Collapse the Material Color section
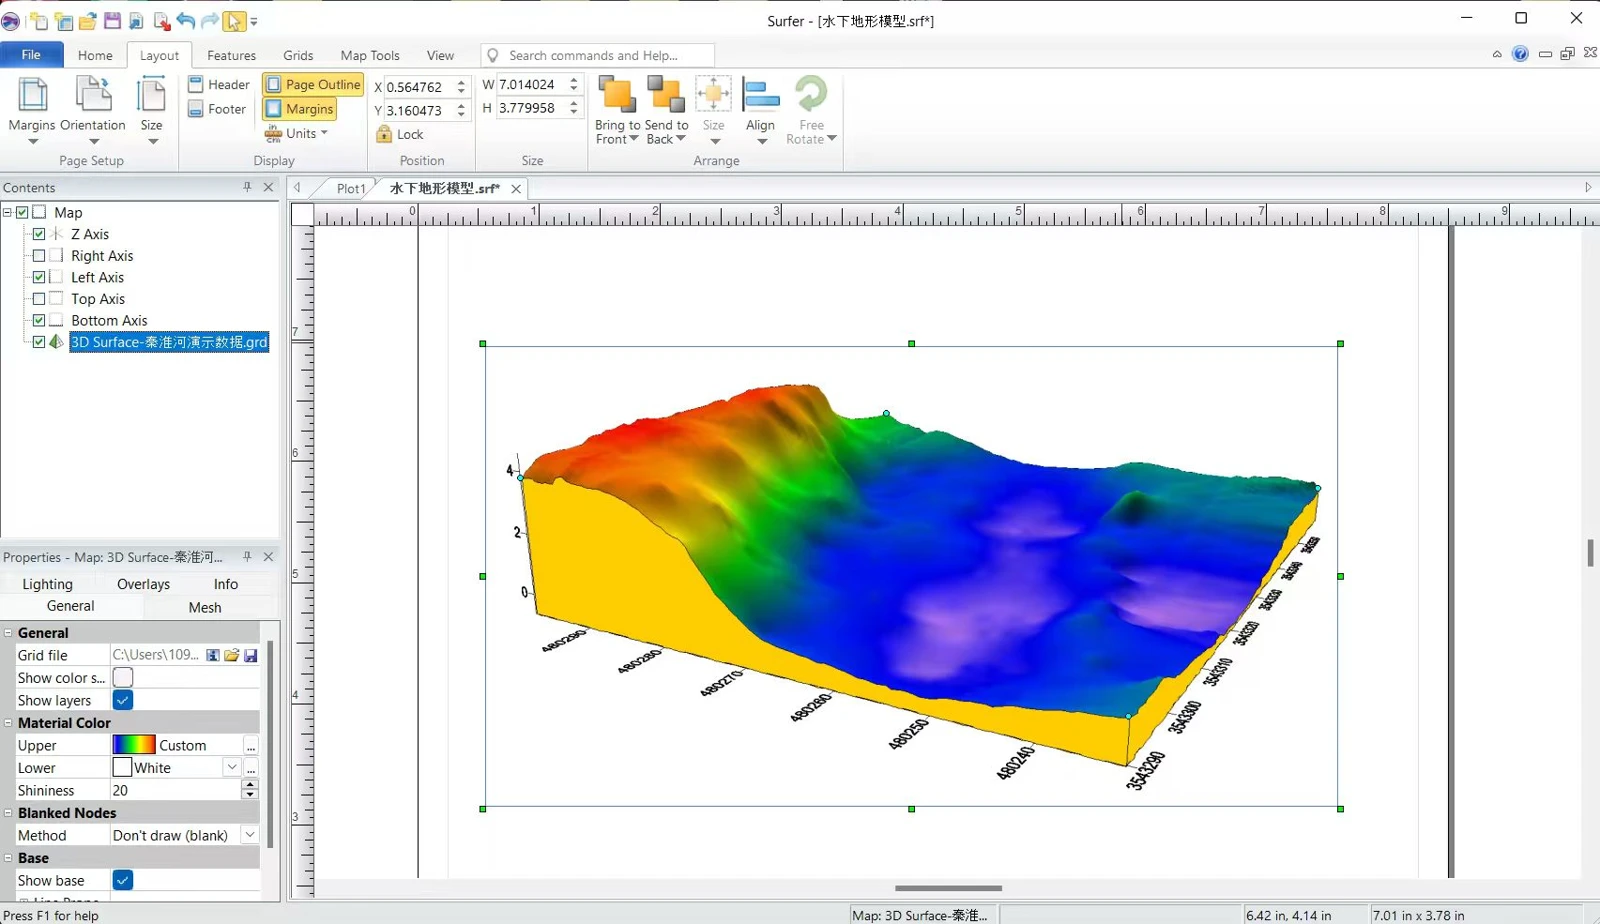The width and height of the screenshot is (1600, 924). point(8,723)
